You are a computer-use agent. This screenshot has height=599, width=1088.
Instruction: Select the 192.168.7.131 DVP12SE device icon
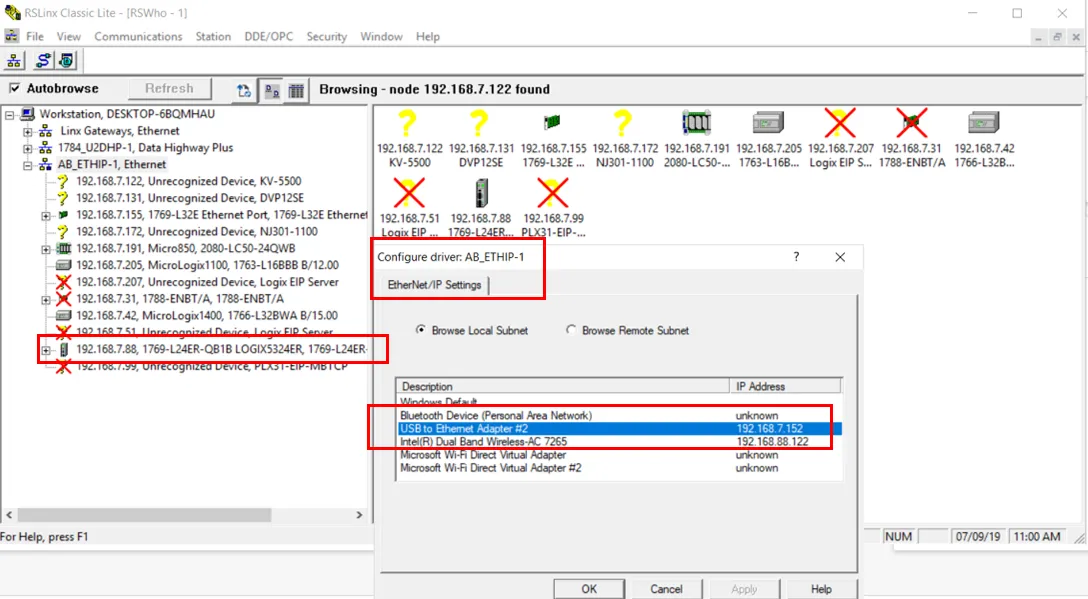pos(480,124)
